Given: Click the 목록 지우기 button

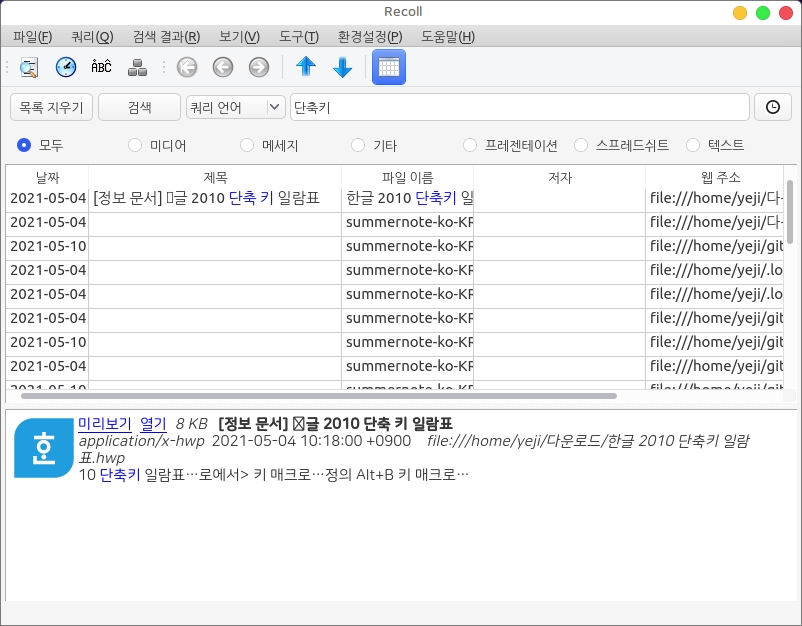Looking at the screenshot, I should click(x=51, y=107).
